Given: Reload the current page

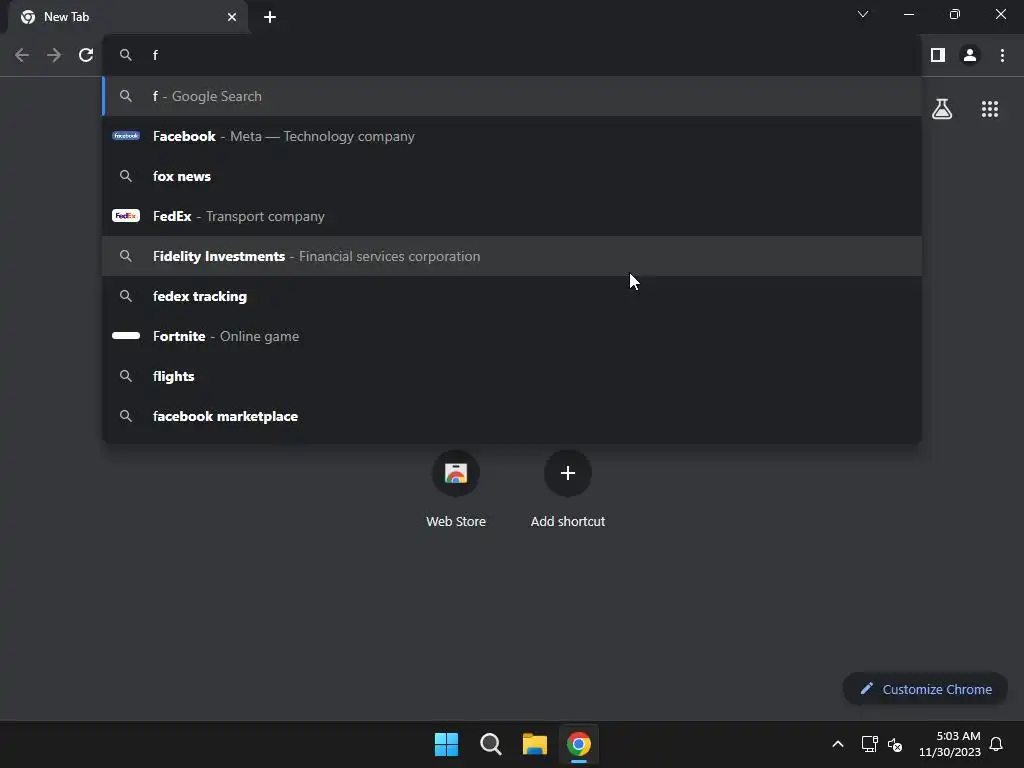Looking at the screenshot, I should (x=86, y=56).
